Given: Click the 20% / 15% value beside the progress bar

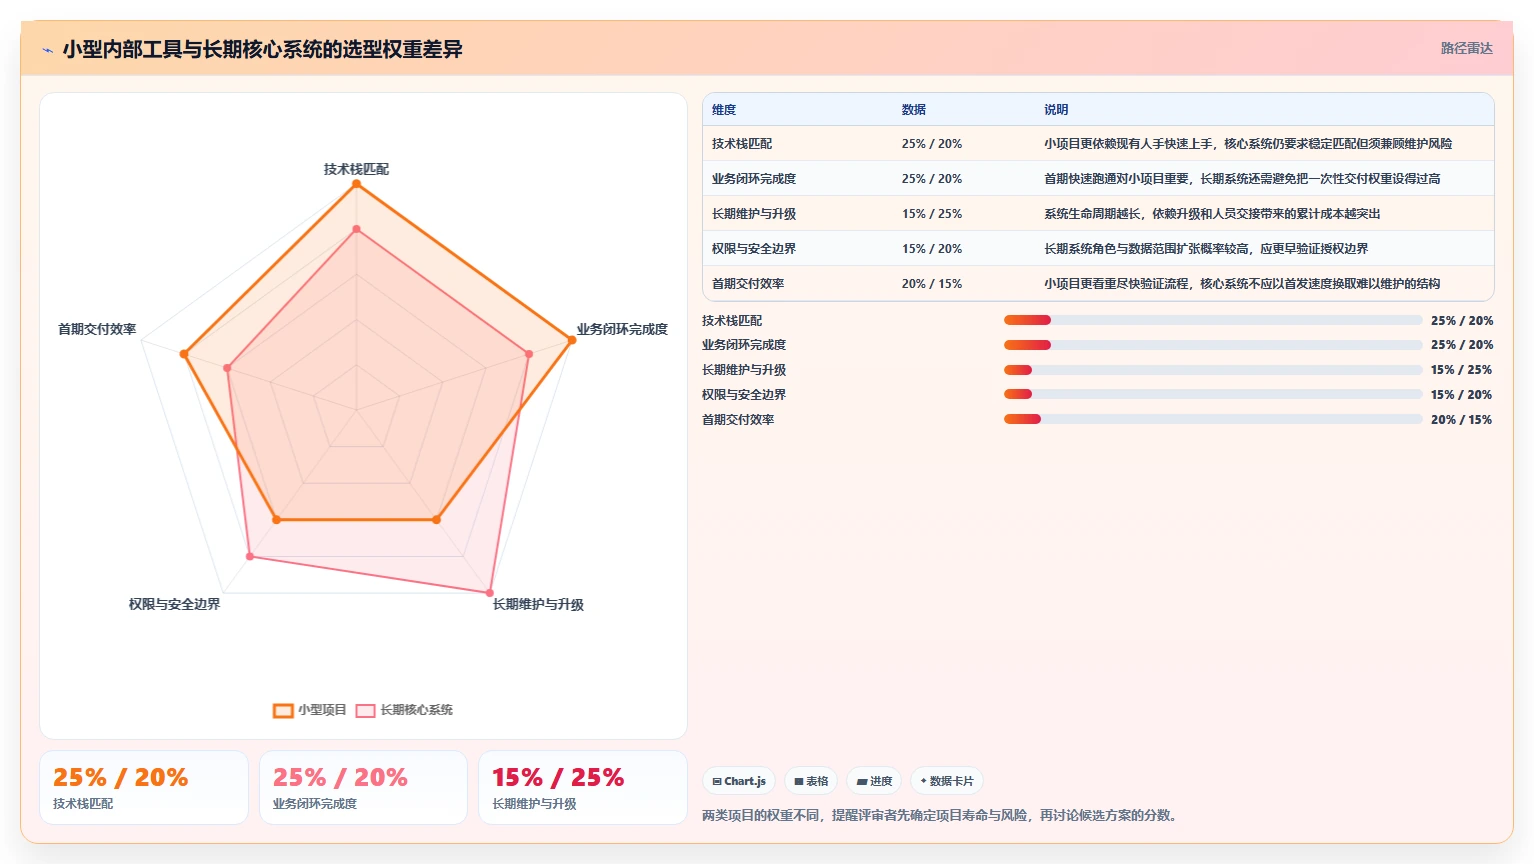Looking at the screenshot, I should coord(1461,420).
